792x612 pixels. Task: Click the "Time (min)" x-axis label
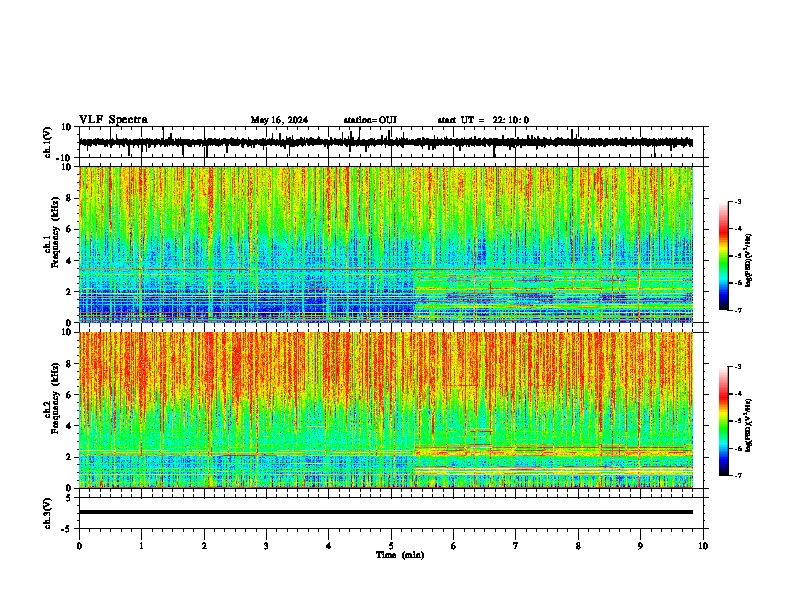[x=400, y=555]
